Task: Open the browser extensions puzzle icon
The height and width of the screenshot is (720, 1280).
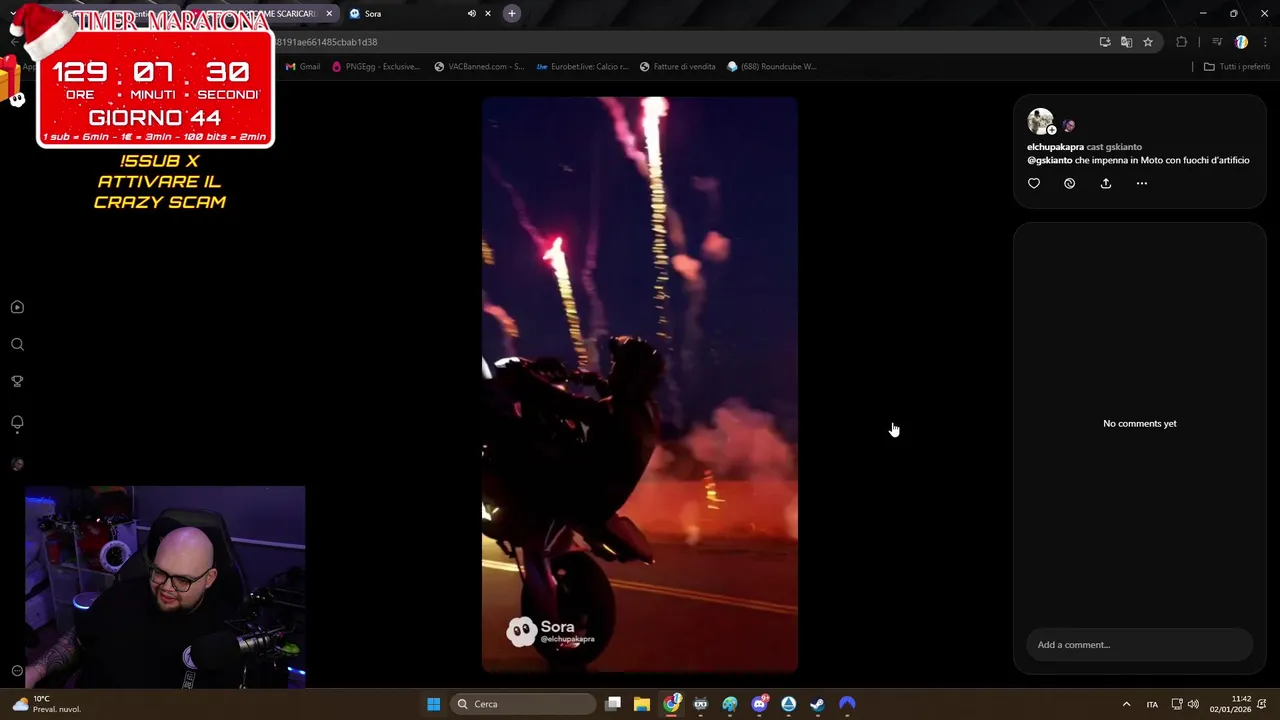Action: [1182, 42]
